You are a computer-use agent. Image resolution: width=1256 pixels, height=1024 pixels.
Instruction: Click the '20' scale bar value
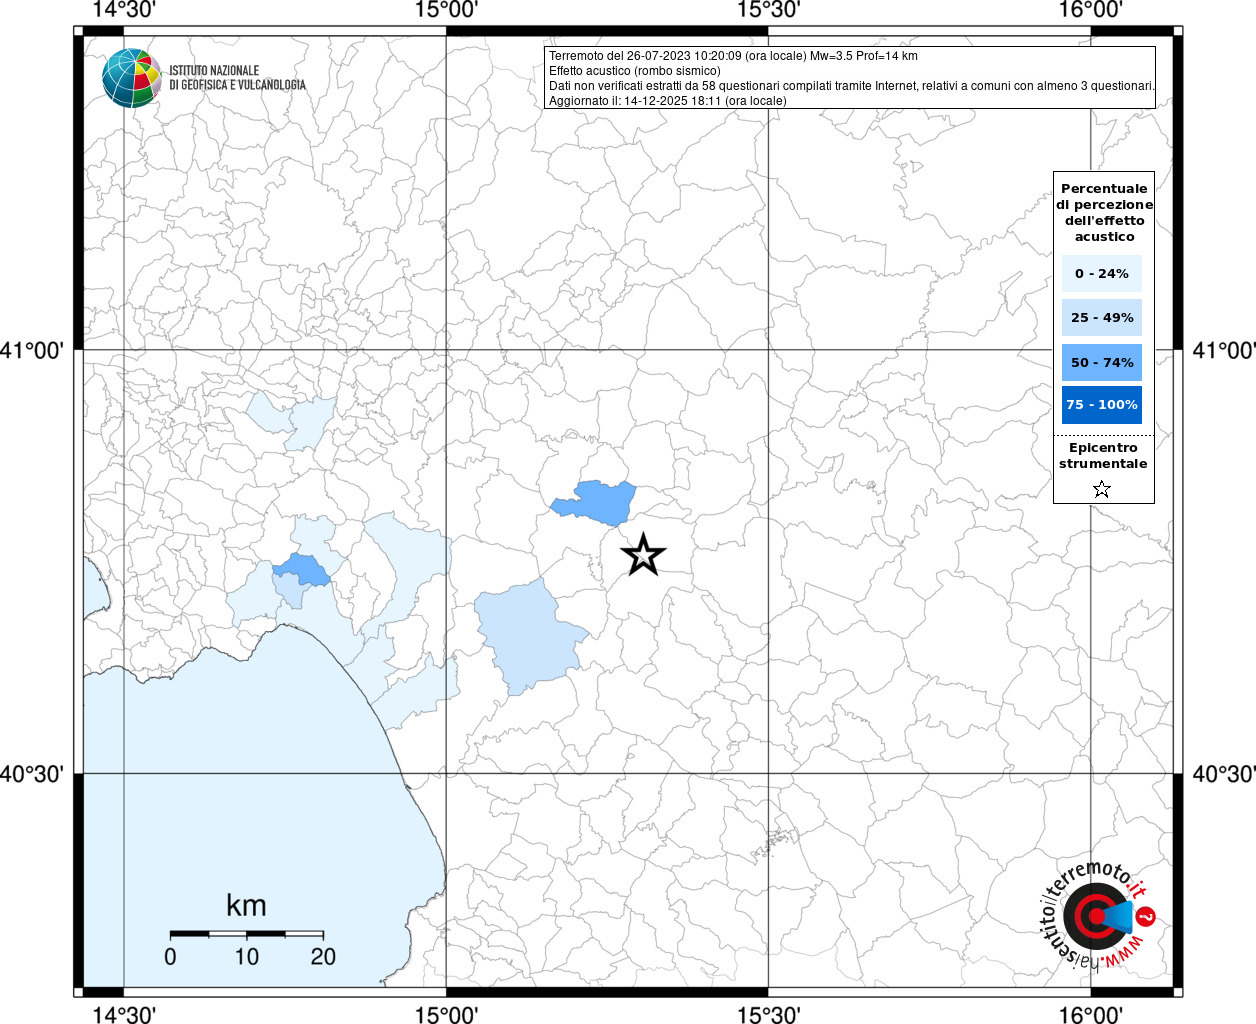pyautogui.click(x=323, y=957)
